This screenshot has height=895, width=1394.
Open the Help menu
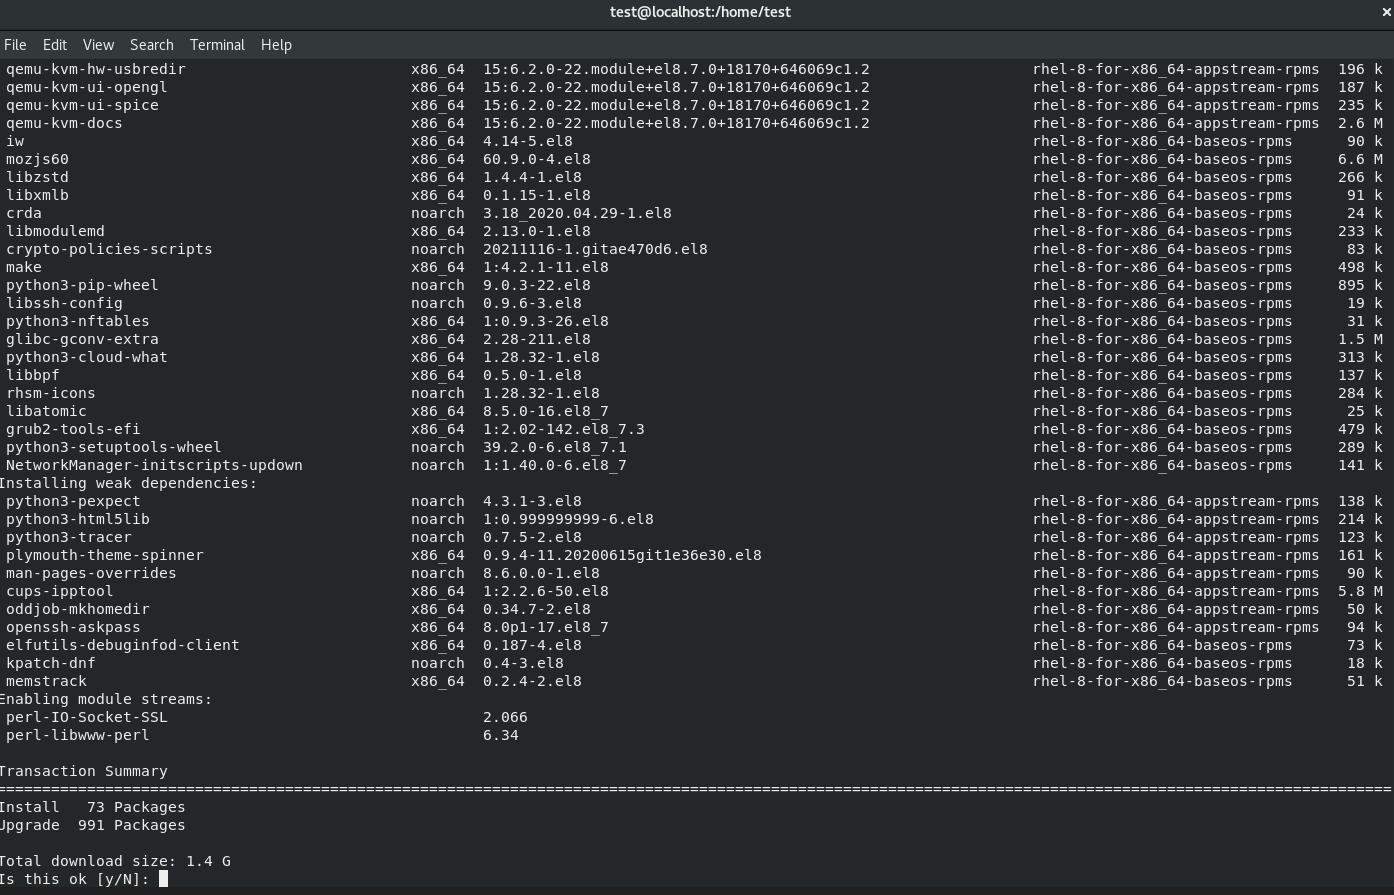(x=276, y=45)
